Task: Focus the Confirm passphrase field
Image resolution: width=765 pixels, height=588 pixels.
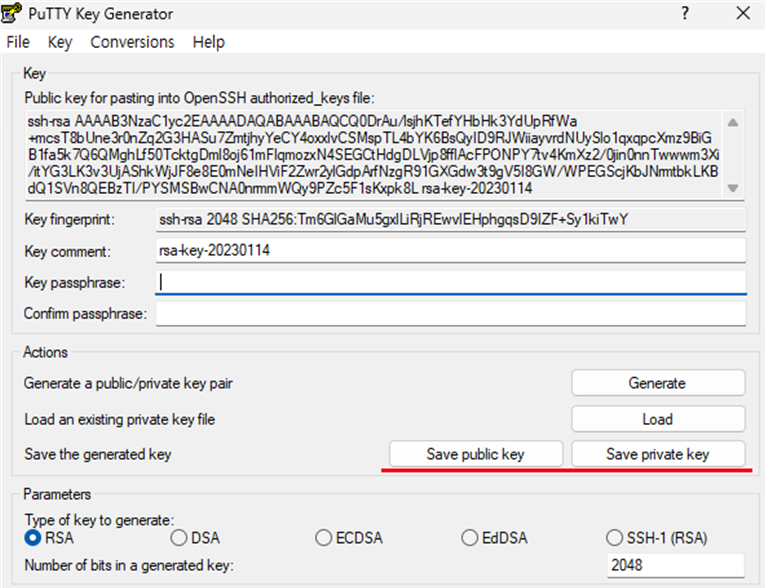Action: coord(451,314)
